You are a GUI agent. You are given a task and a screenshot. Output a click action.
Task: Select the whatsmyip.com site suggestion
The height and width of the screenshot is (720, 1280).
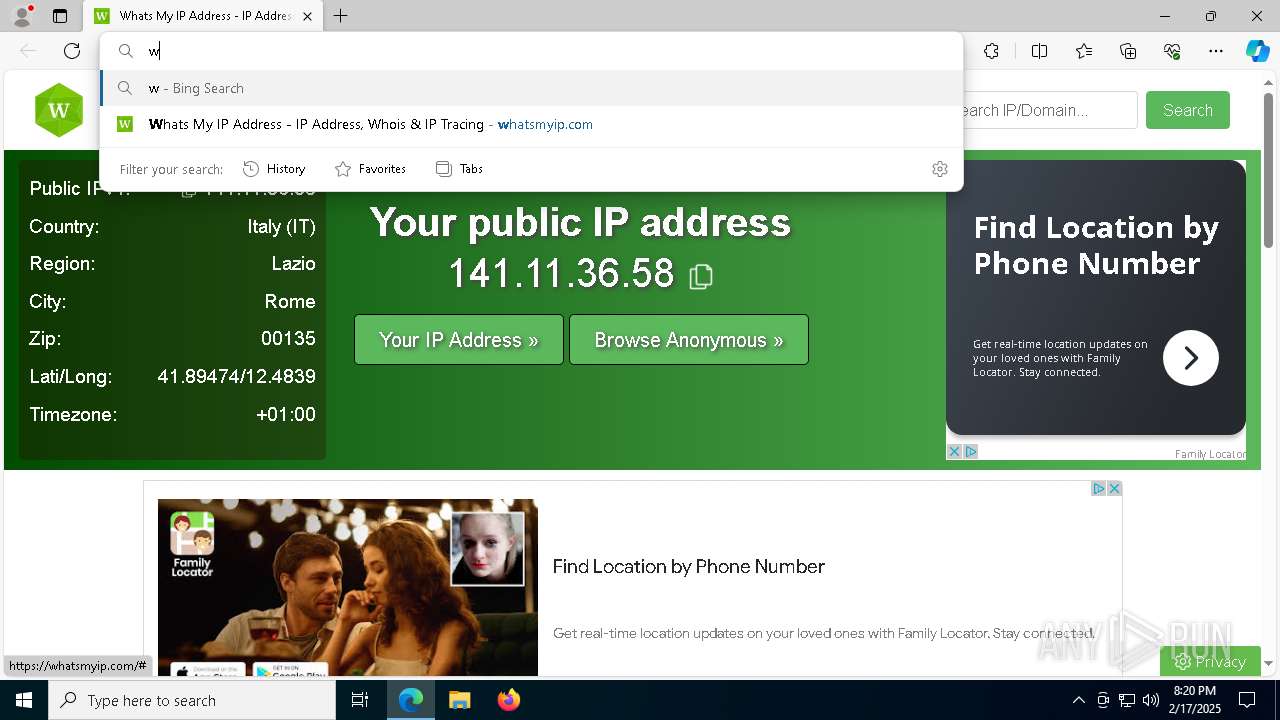click(x=531, y=124)
